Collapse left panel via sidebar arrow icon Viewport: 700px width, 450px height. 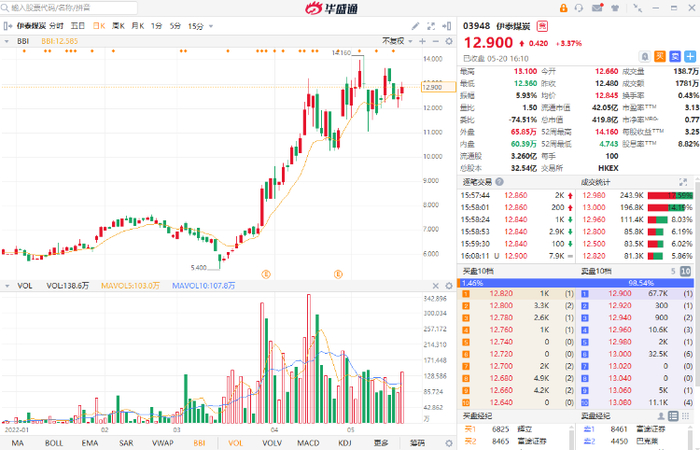7,26
